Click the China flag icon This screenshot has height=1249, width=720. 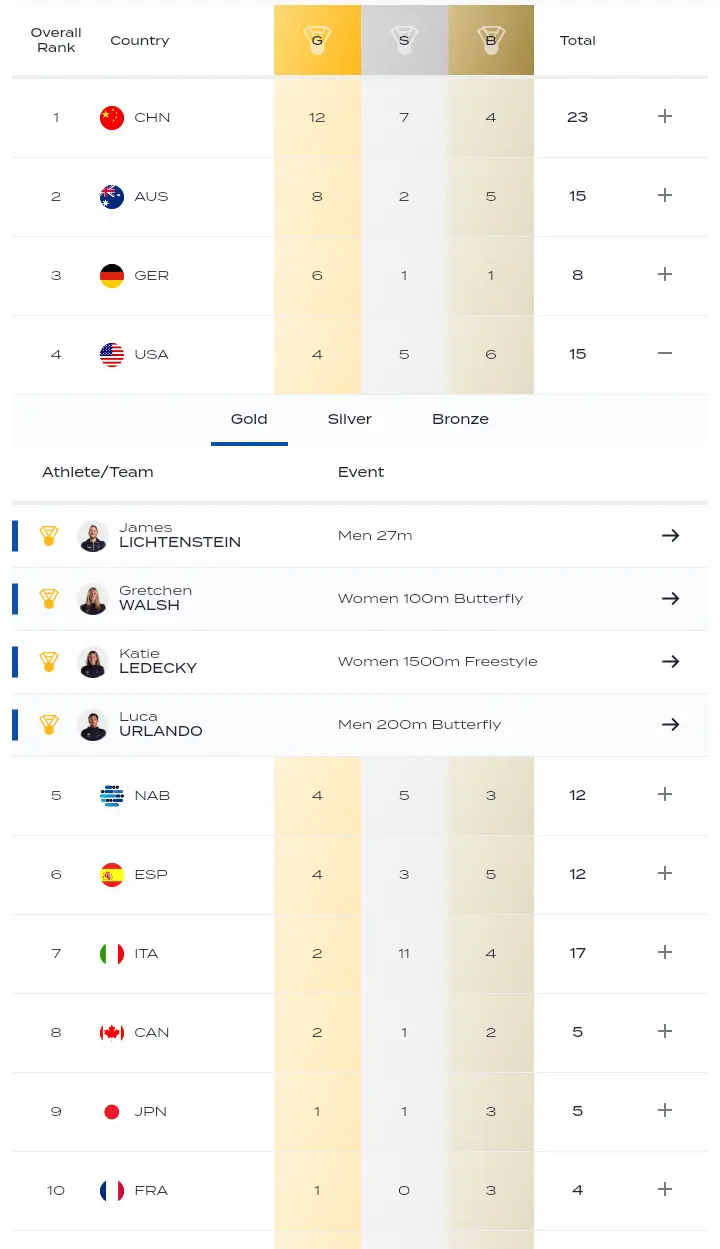click(x=112, y=117)
